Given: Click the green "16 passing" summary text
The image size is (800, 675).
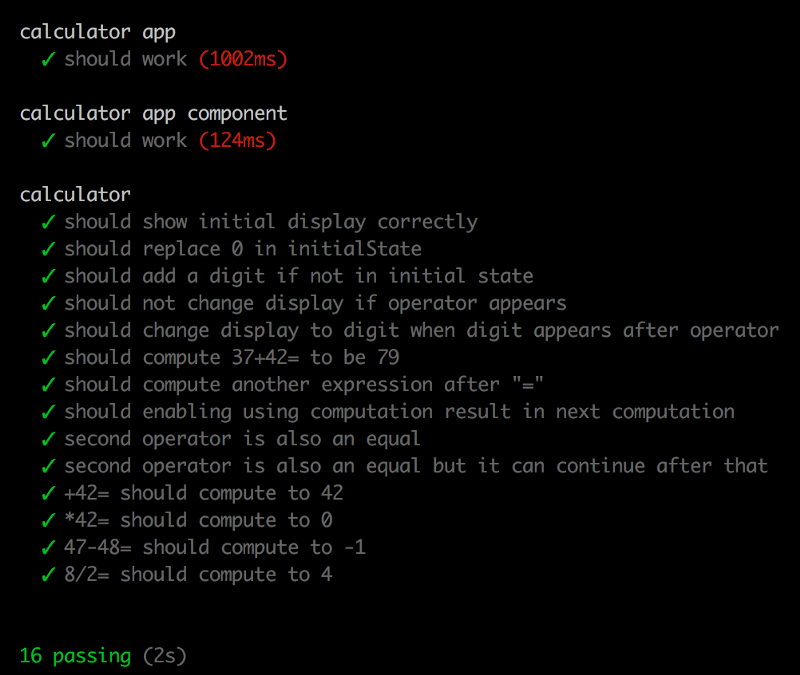Looking at the screenshot, I should click(75, 656).
